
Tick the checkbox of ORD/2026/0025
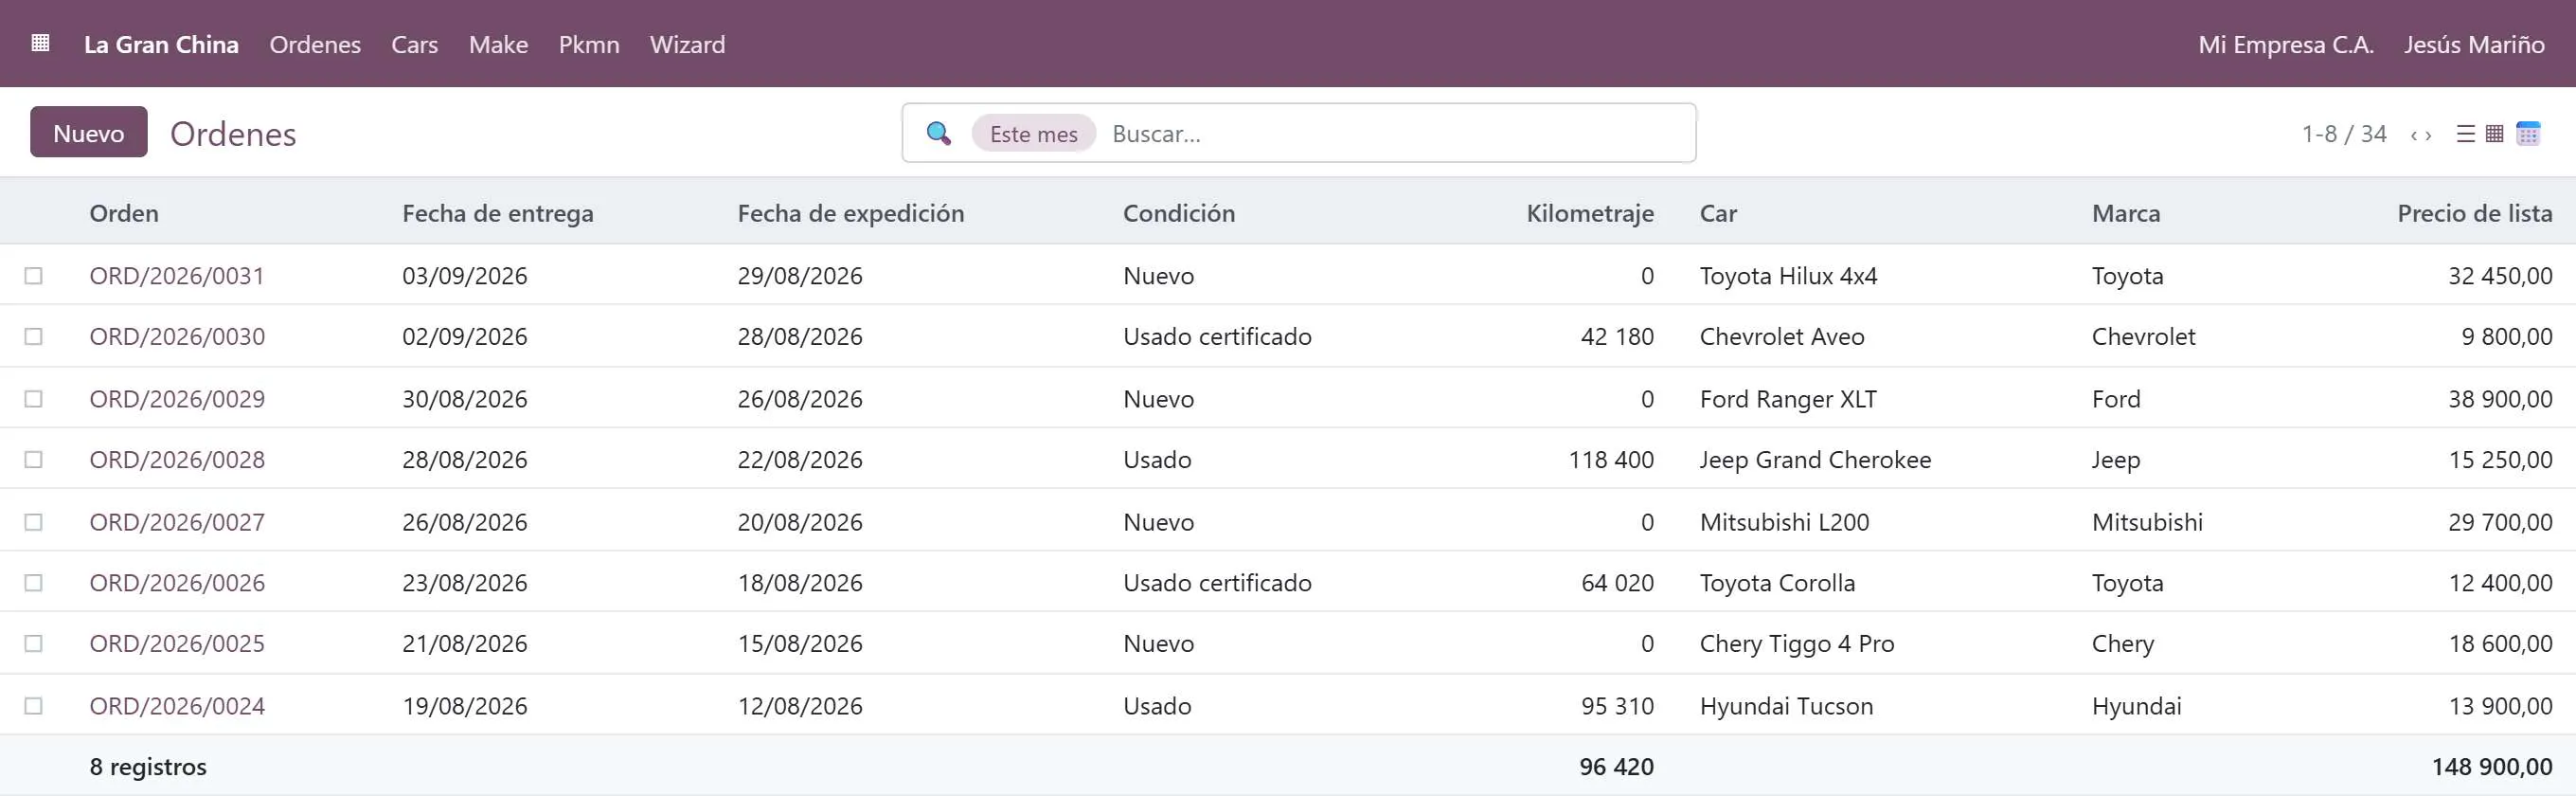tap(34, 643)
